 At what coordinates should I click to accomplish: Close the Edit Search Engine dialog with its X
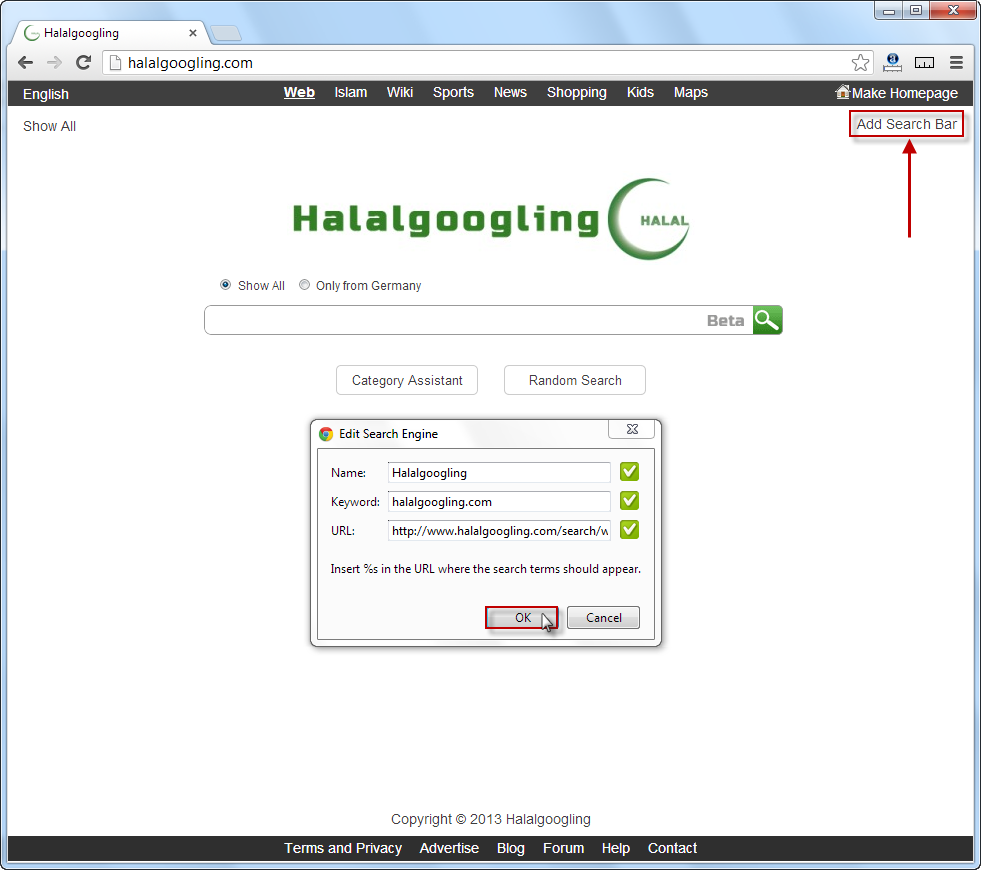pos(632,429)
